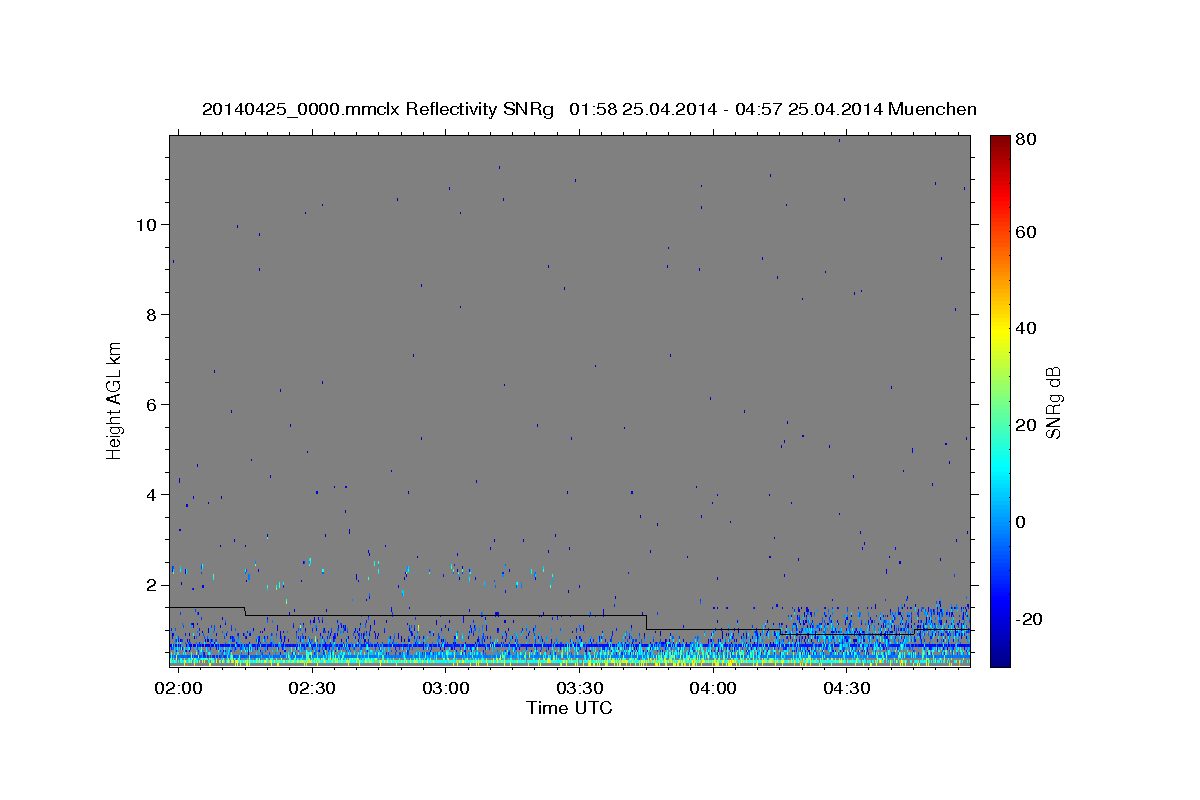The width and height of the screenshot is (1200, 800).
Task: Click the 03:00 time tick label
Action: tap(445, 689)
